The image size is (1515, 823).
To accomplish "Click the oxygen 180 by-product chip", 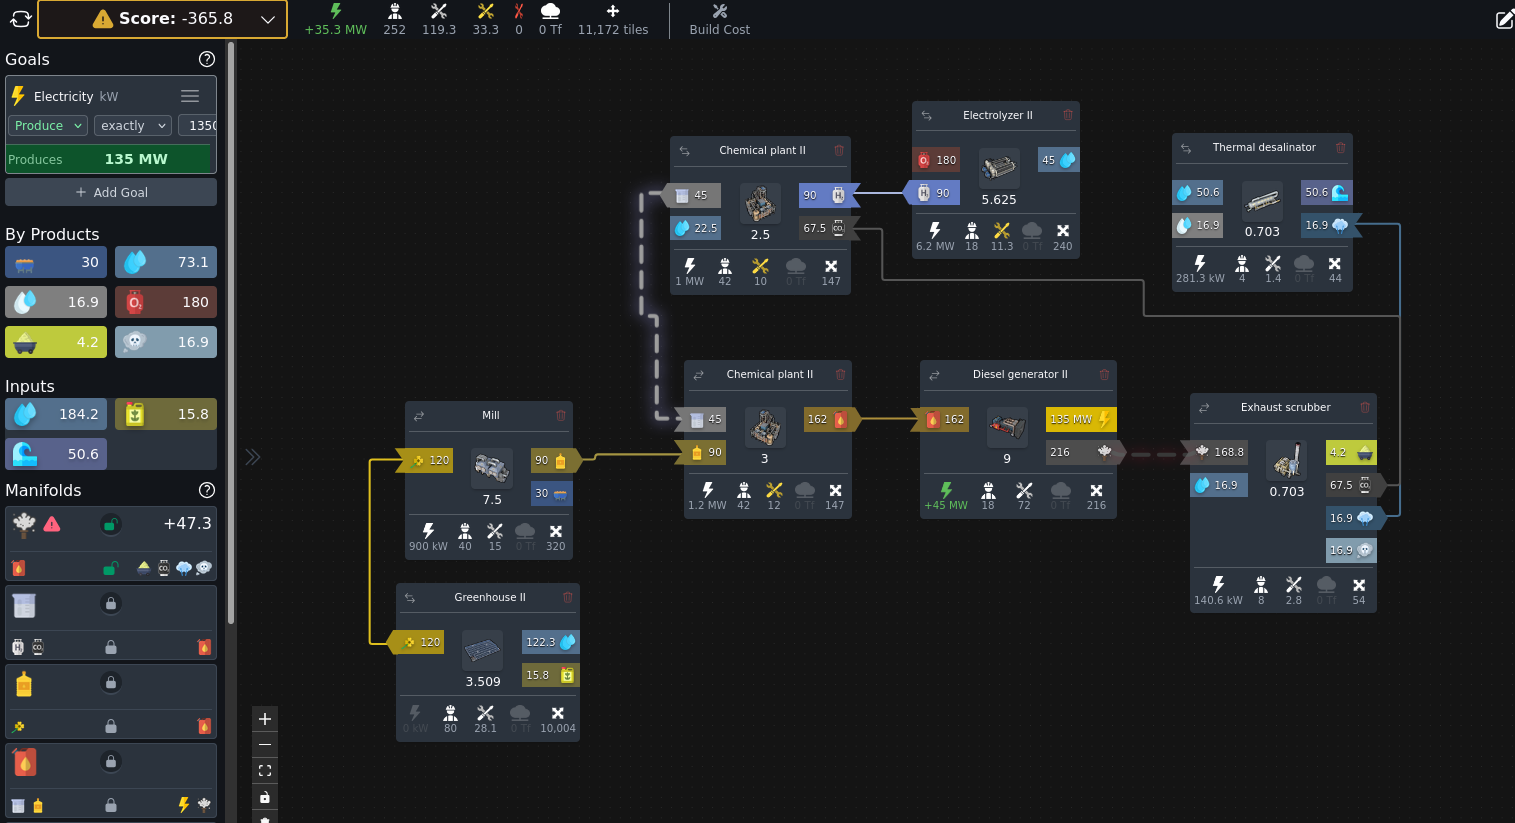I will click(166, 302).
